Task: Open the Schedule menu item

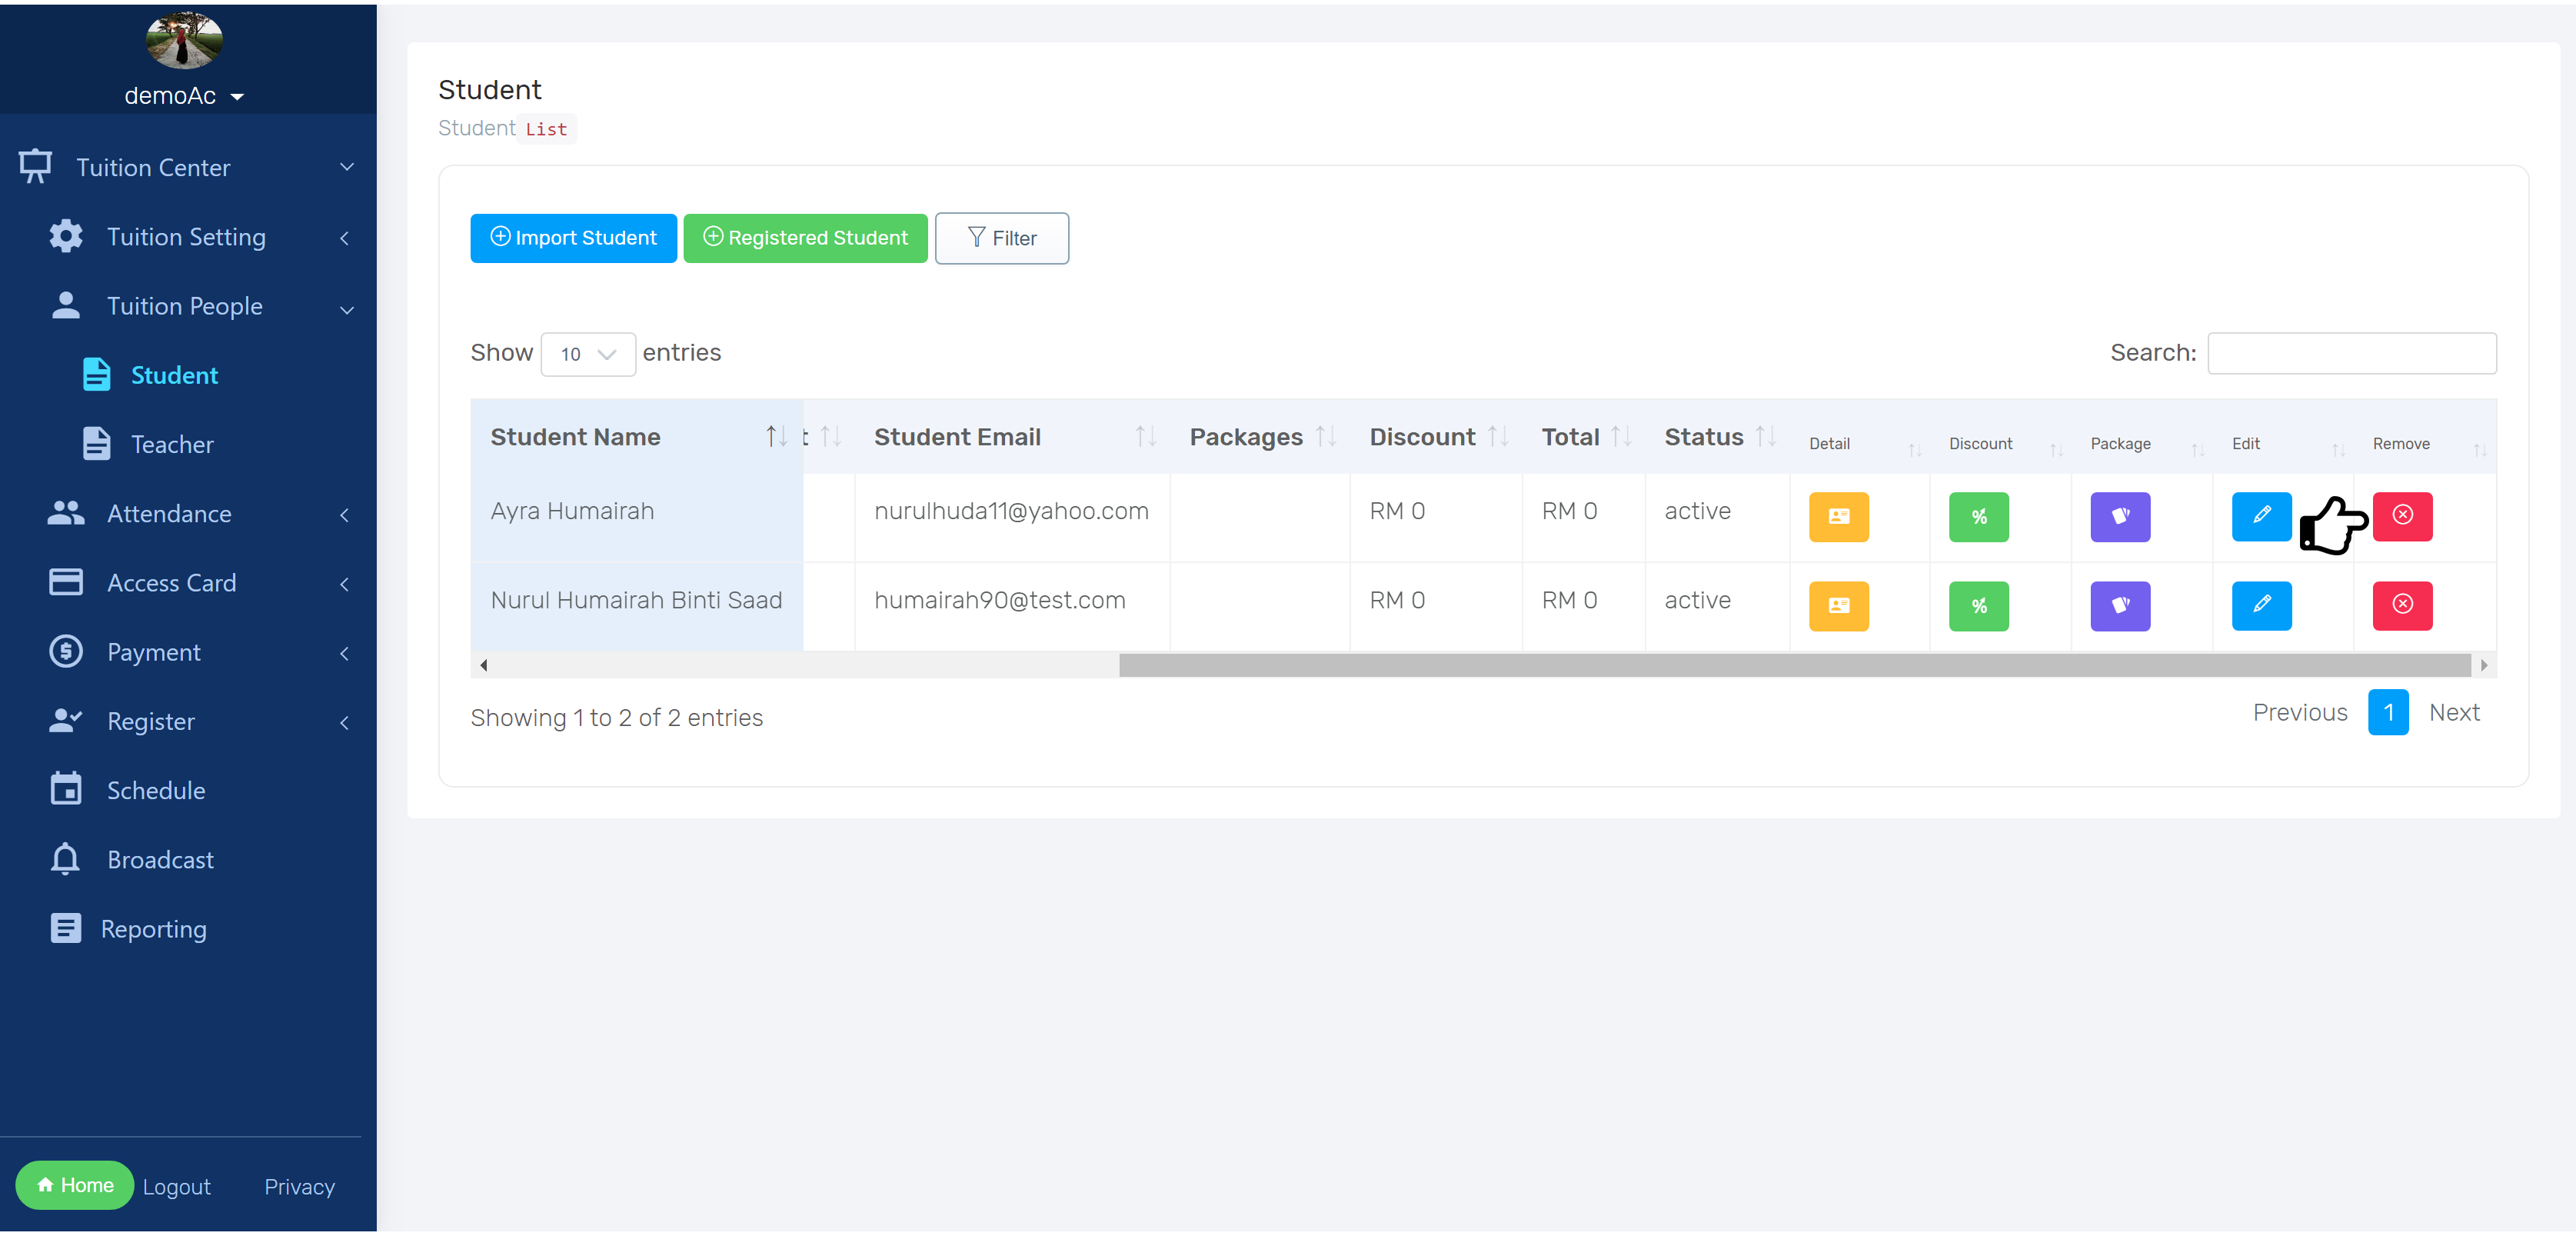Action: pos(156,790)
